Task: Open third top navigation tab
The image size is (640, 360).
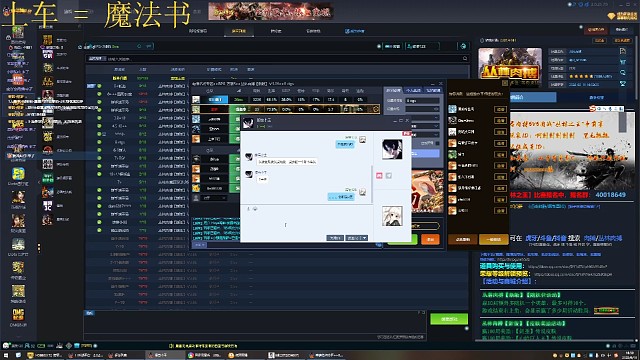Action: 276,31
